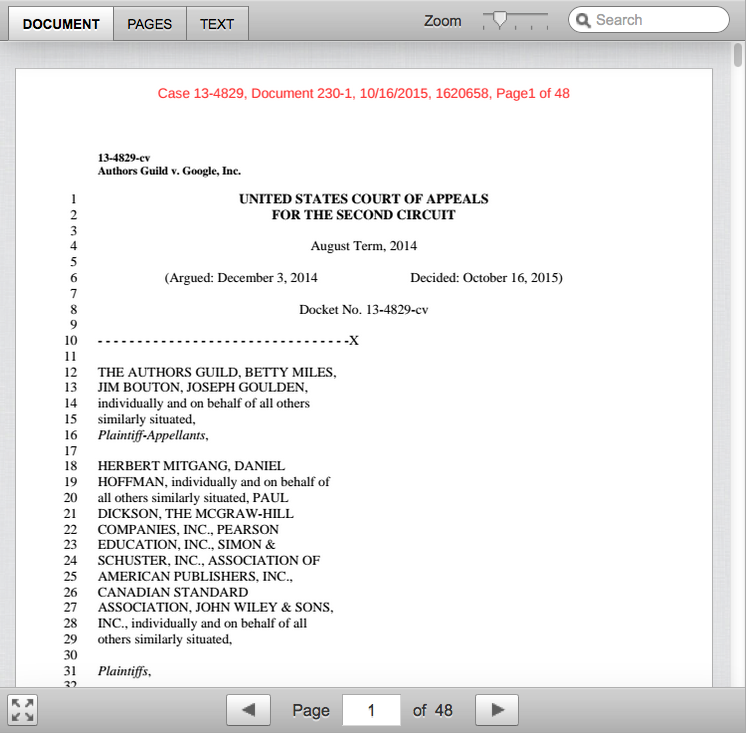Click '(Argued: December 3, 2014' text
748x734 pixels.
click(x=241, y=278)
